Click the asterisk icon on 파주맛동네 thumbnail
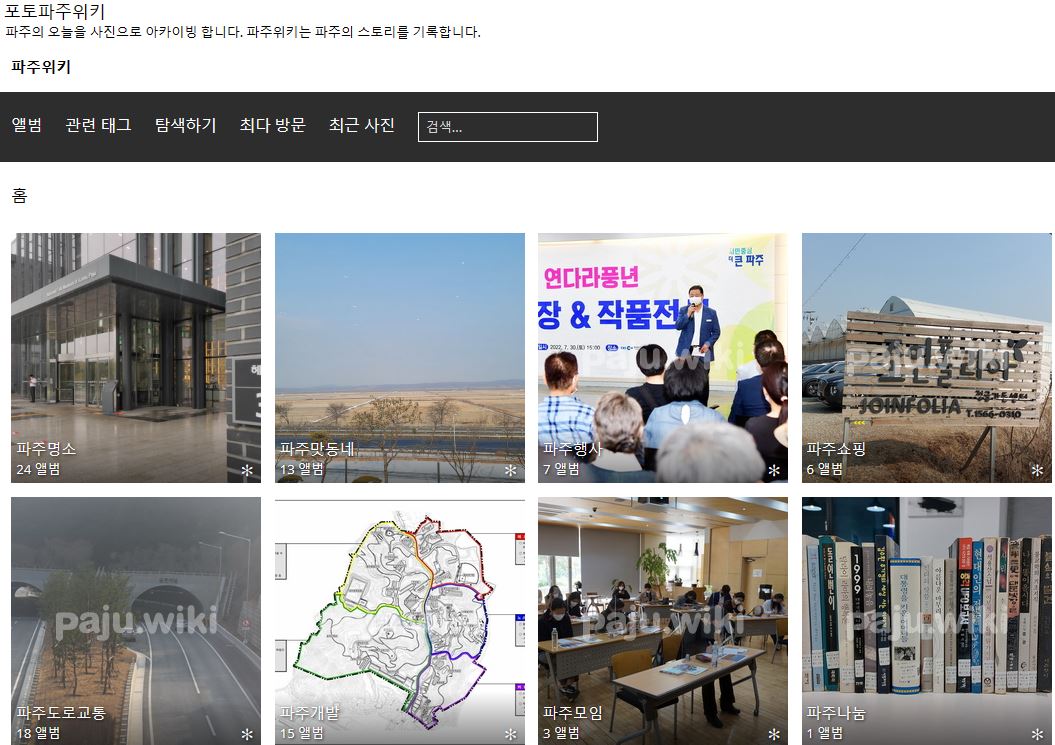Viewport: 1055px width, 745px height. (x=510, y=470)
